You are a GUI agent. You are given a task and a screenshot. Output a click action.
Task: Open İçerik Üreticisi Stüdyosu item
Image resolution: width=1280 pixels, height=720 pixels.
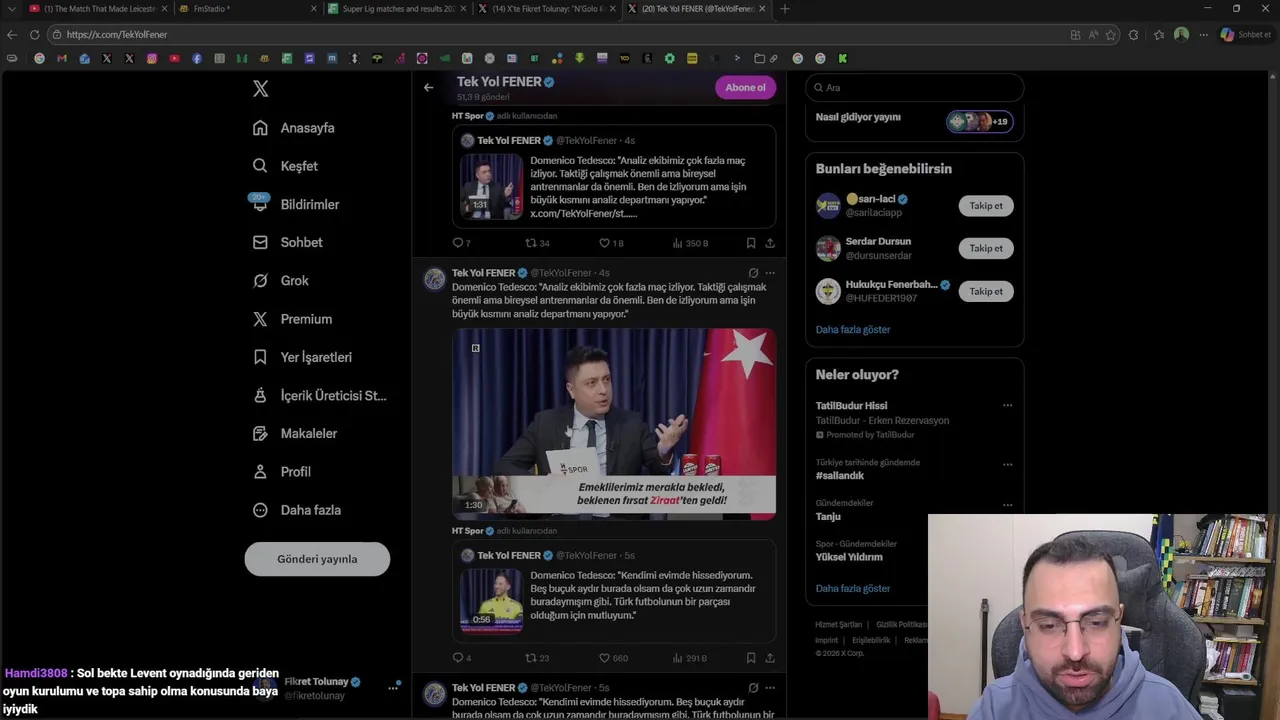point(319,395)
